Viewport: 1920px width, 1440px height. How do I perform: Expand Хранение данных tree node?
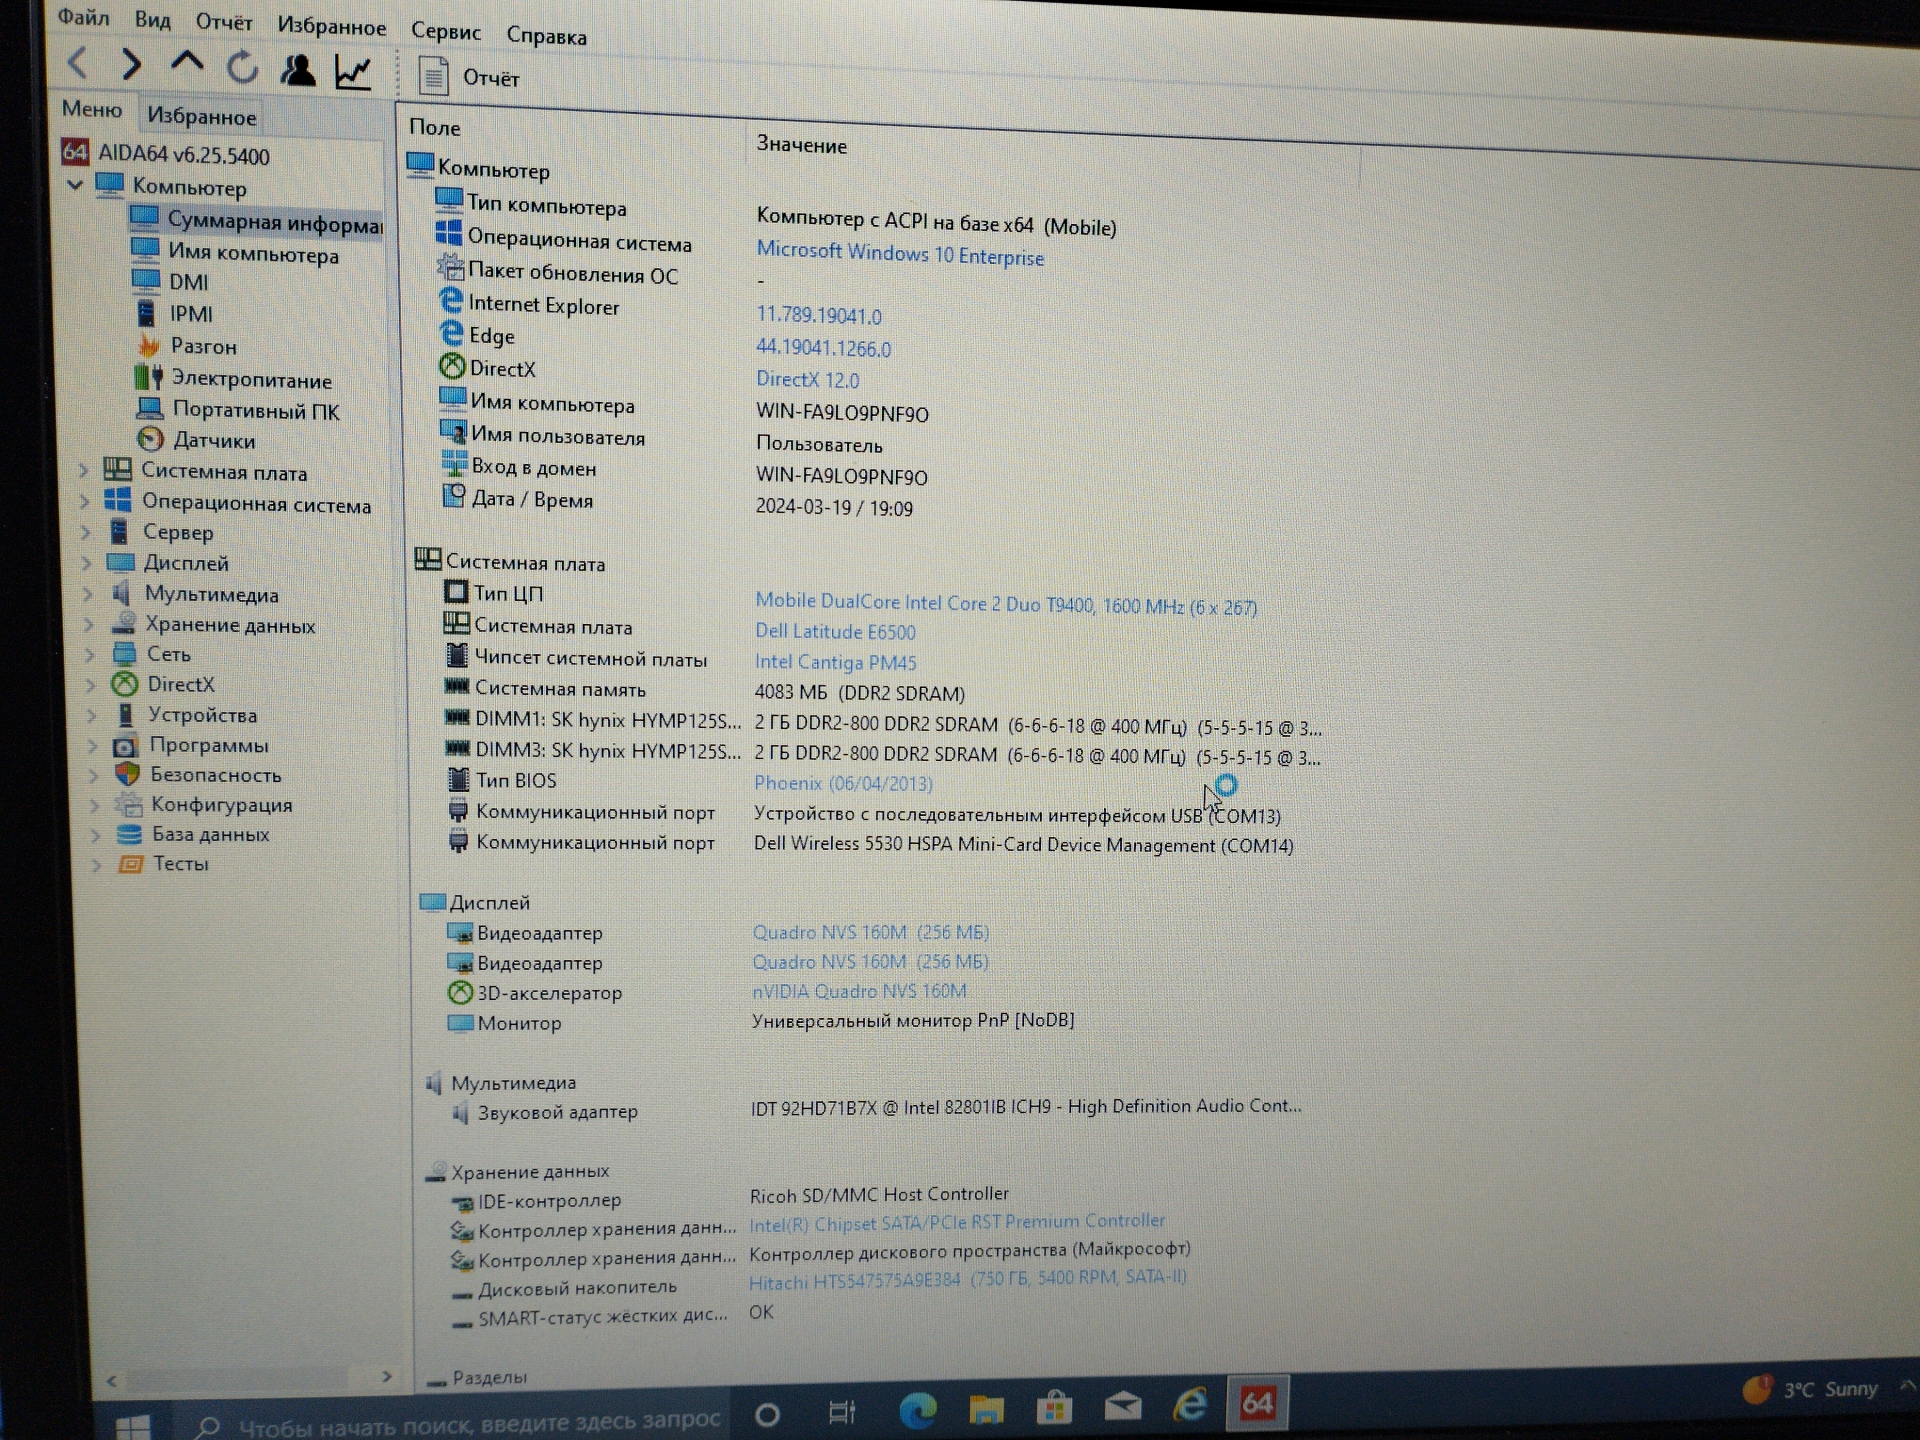(x=89, y=625)
